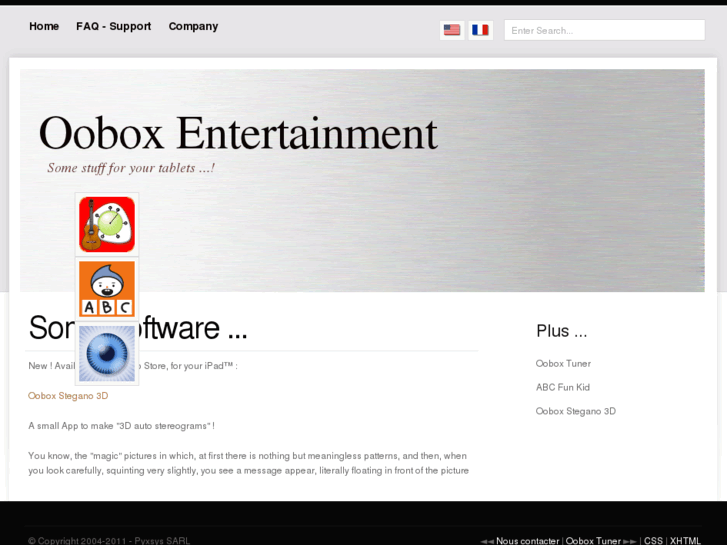Go to the Home menu item
This screenshot has height=545, width=727.
coord(44,26)
